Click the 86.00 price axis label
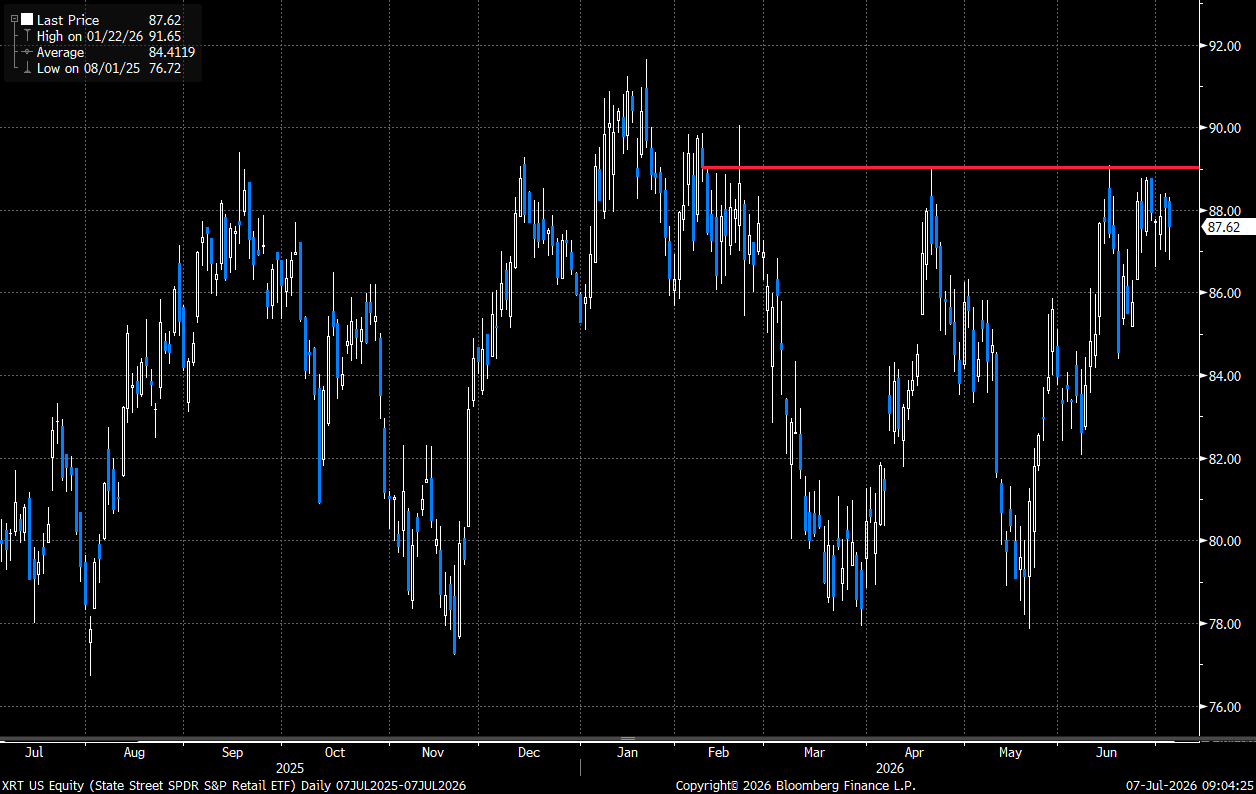This screenshot has width=1256, height=794. click(x=1224, y=293)
